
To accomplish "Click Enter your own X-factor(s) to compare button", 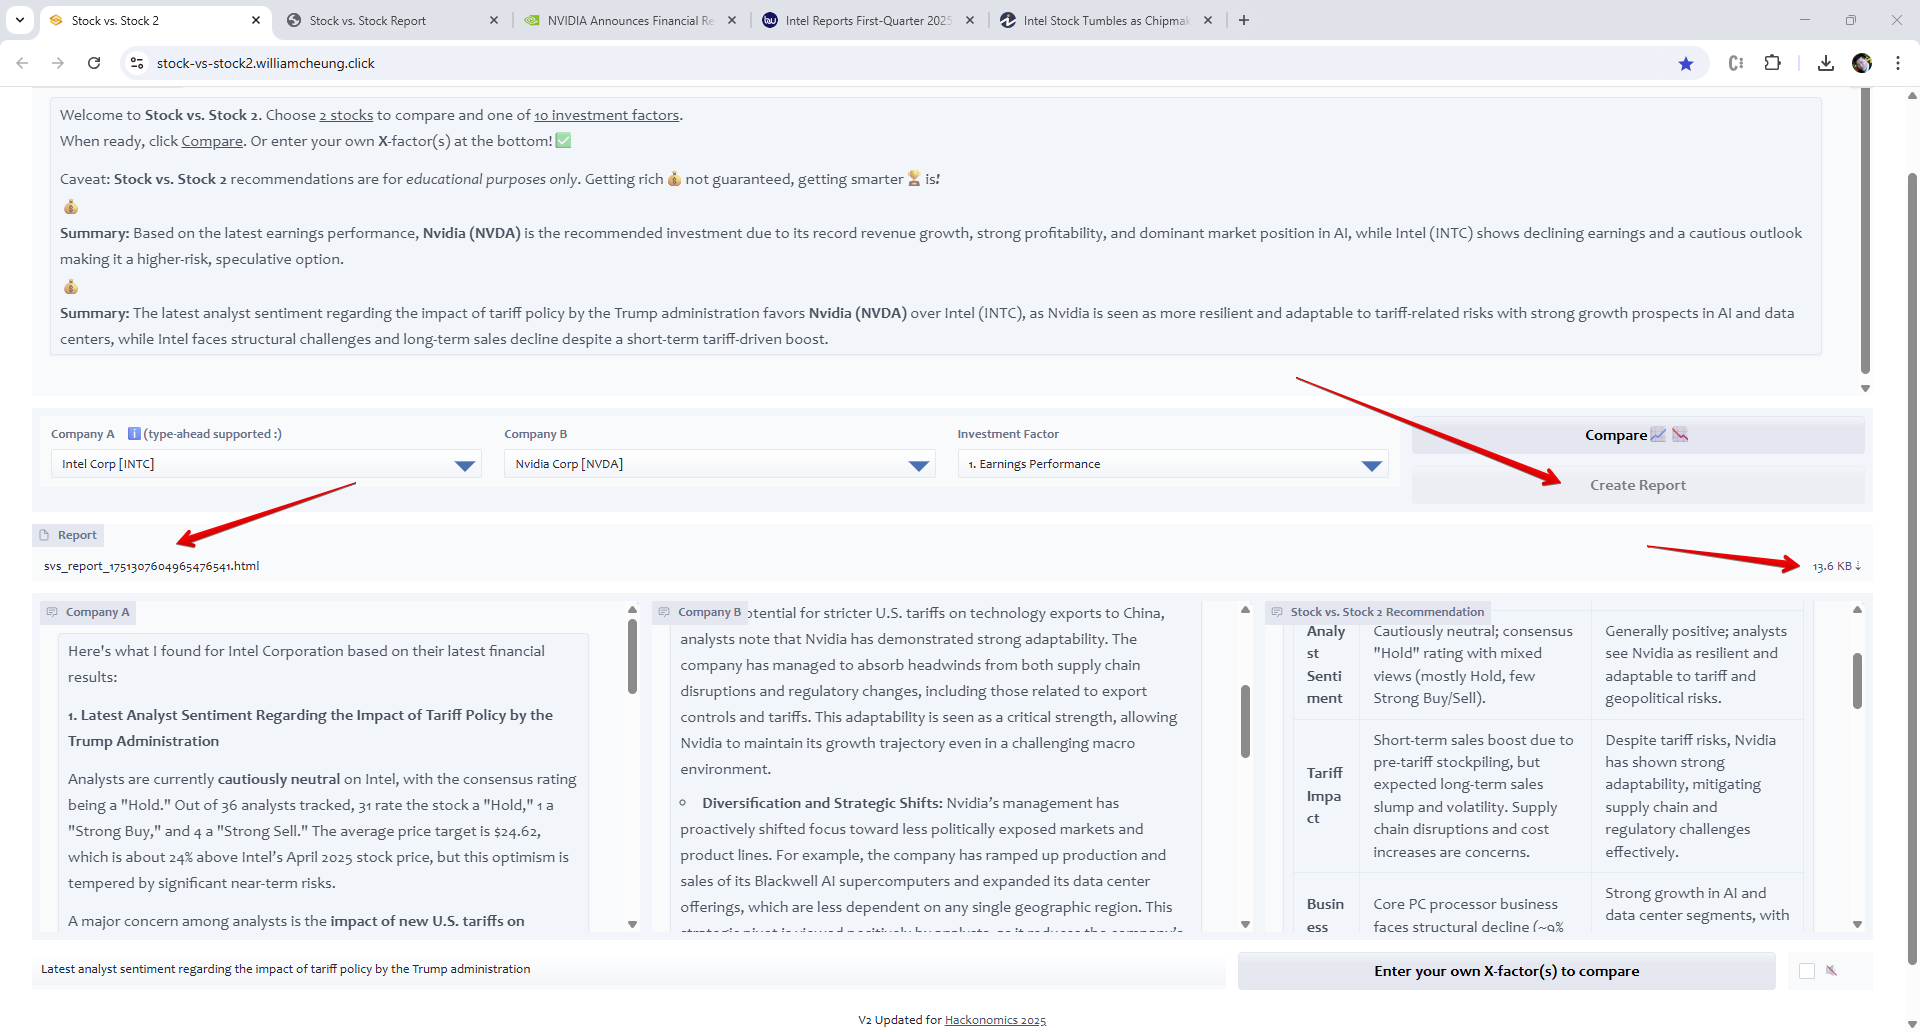I will pyautogui.click(x=1506, y=971).
